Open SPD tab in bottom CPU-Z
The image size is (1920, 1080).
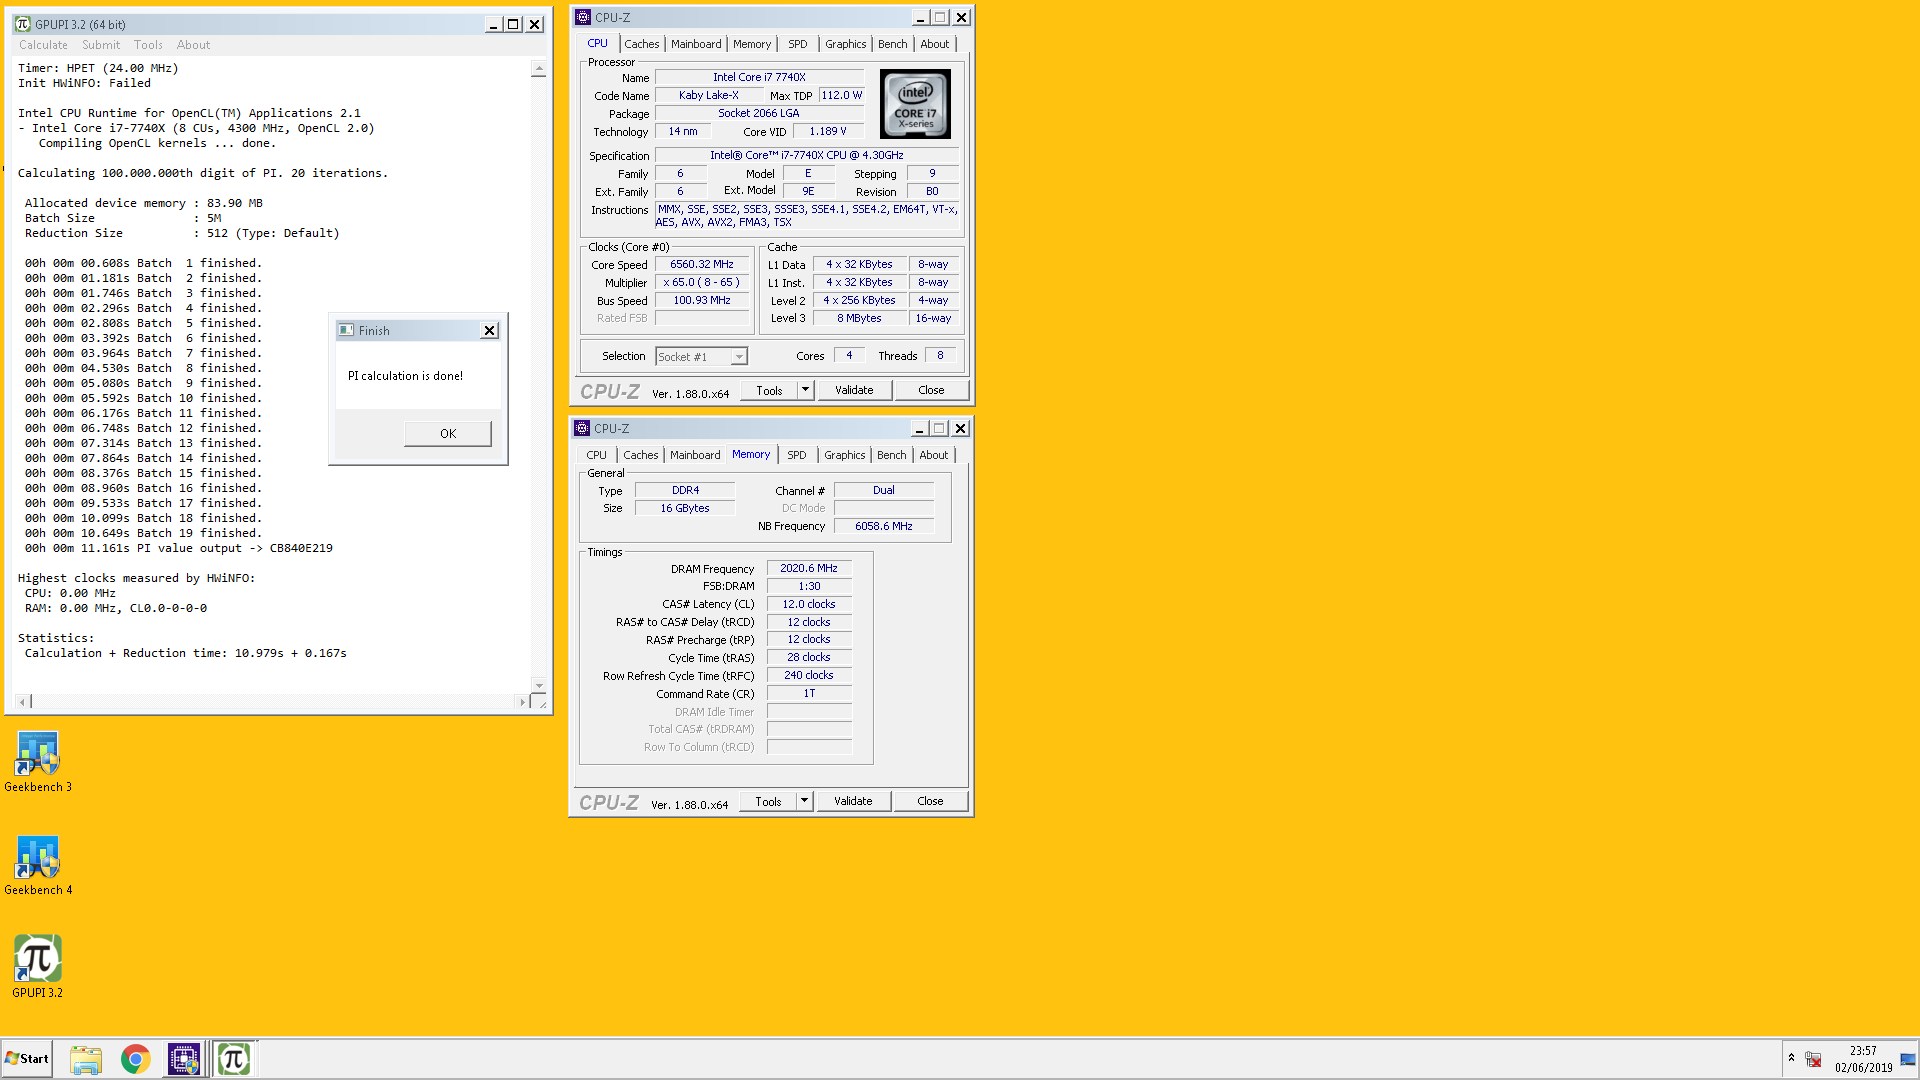pyautogui.click(x=797, y=455)
